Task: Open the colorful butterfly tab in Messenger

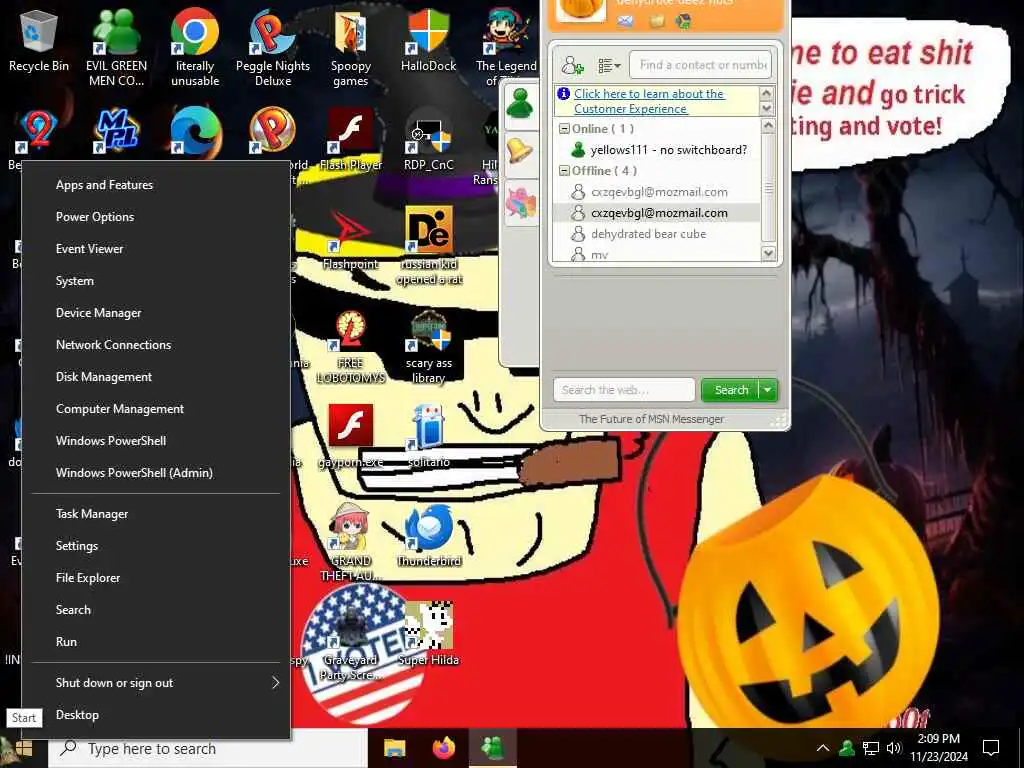Action: coord(520,201)
